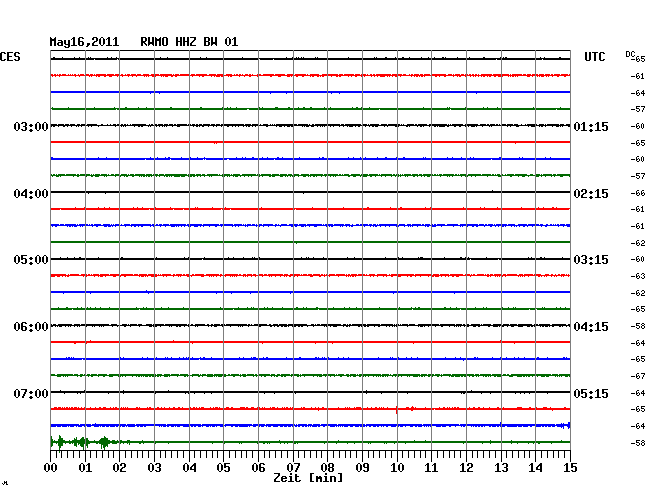Click minute 03 on the time axis
The image size is (650, 494).
pos(154,467)
